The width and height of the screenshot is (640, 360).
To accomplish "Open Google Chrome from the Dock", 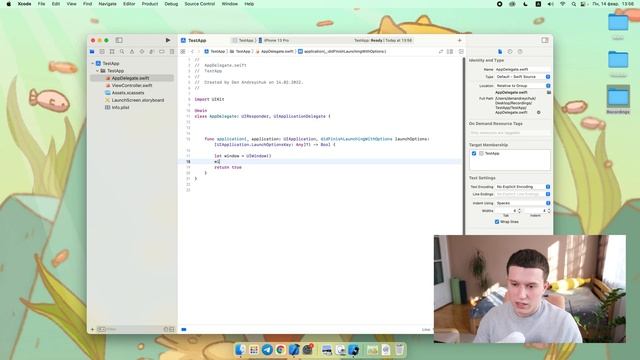I will coord(280,350).
